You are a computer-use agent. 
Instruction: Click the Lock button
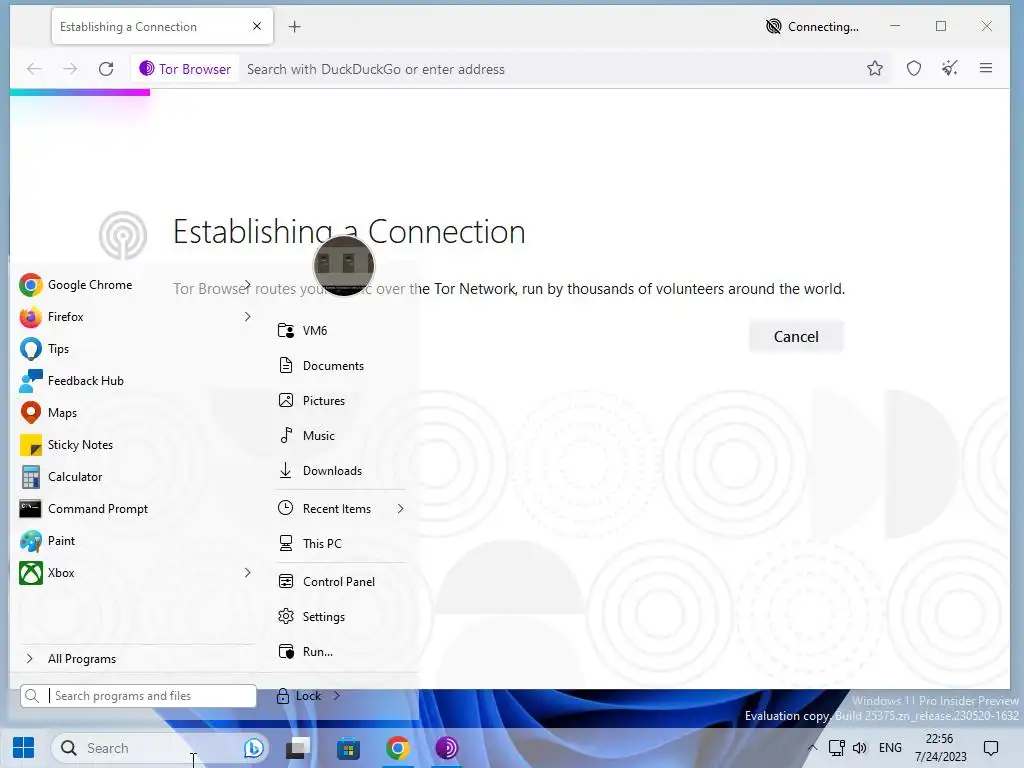pyautogui.click(x=299, y=696)
